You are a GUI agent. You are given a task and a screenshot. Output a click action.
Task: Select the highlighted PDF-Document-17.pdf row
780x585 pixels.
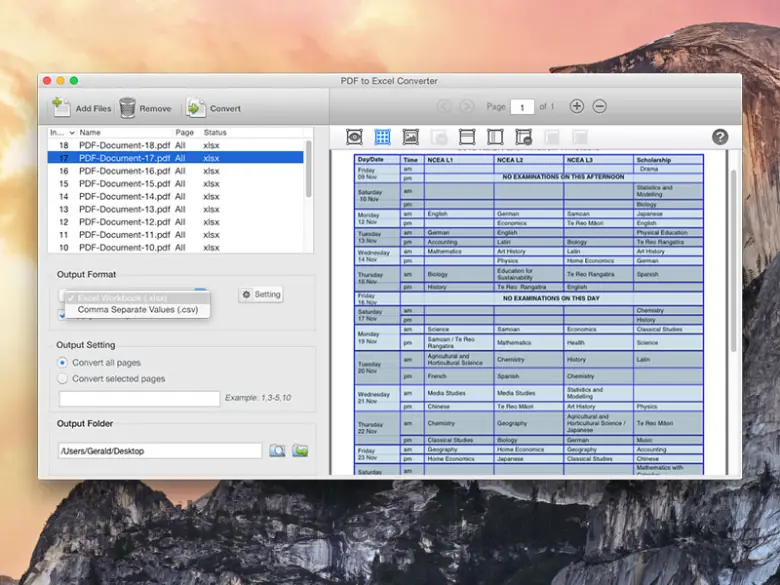click(x=176, y=158)
